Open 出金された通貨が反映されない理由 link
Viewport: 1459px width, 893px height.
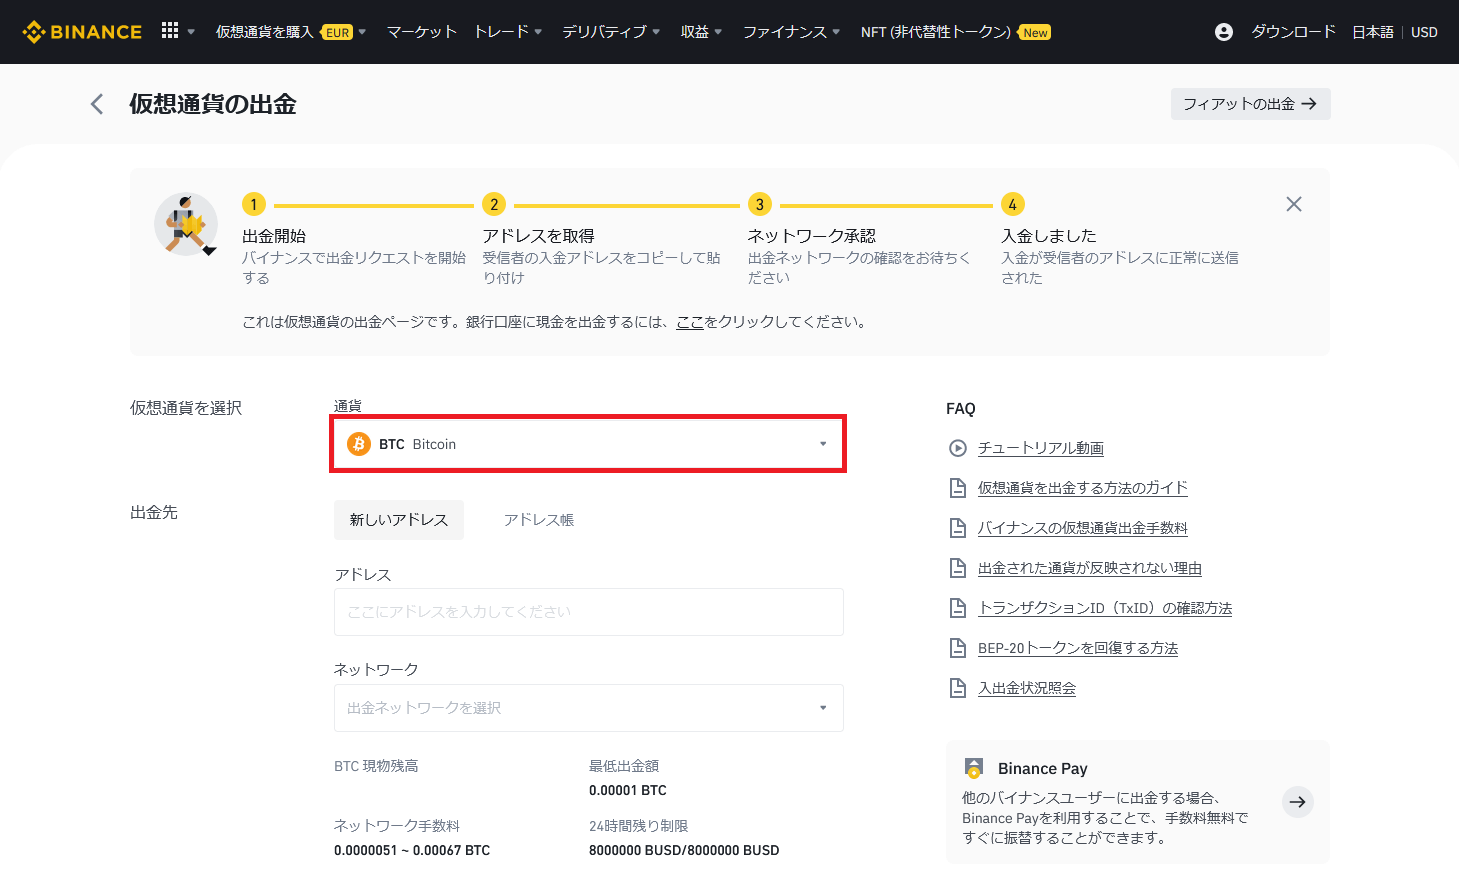point(1090,568)
